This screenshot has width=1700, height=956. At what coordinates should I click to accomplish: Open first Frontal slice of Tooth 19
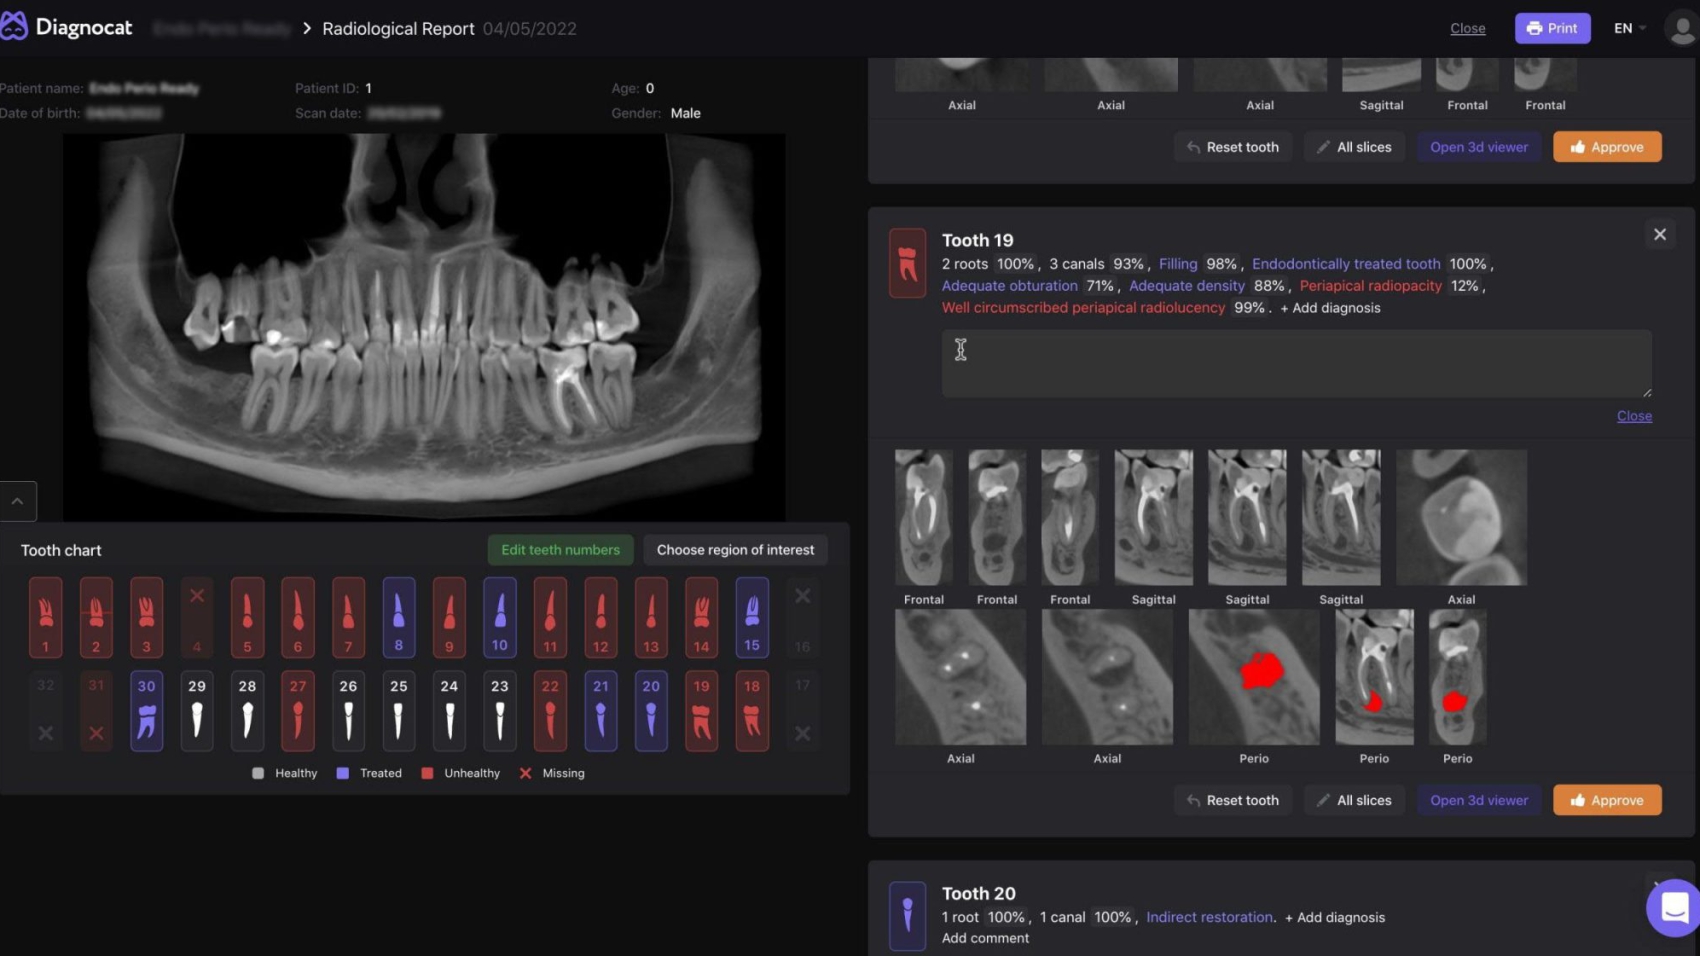pyautogui.click(x=923, y=517)
